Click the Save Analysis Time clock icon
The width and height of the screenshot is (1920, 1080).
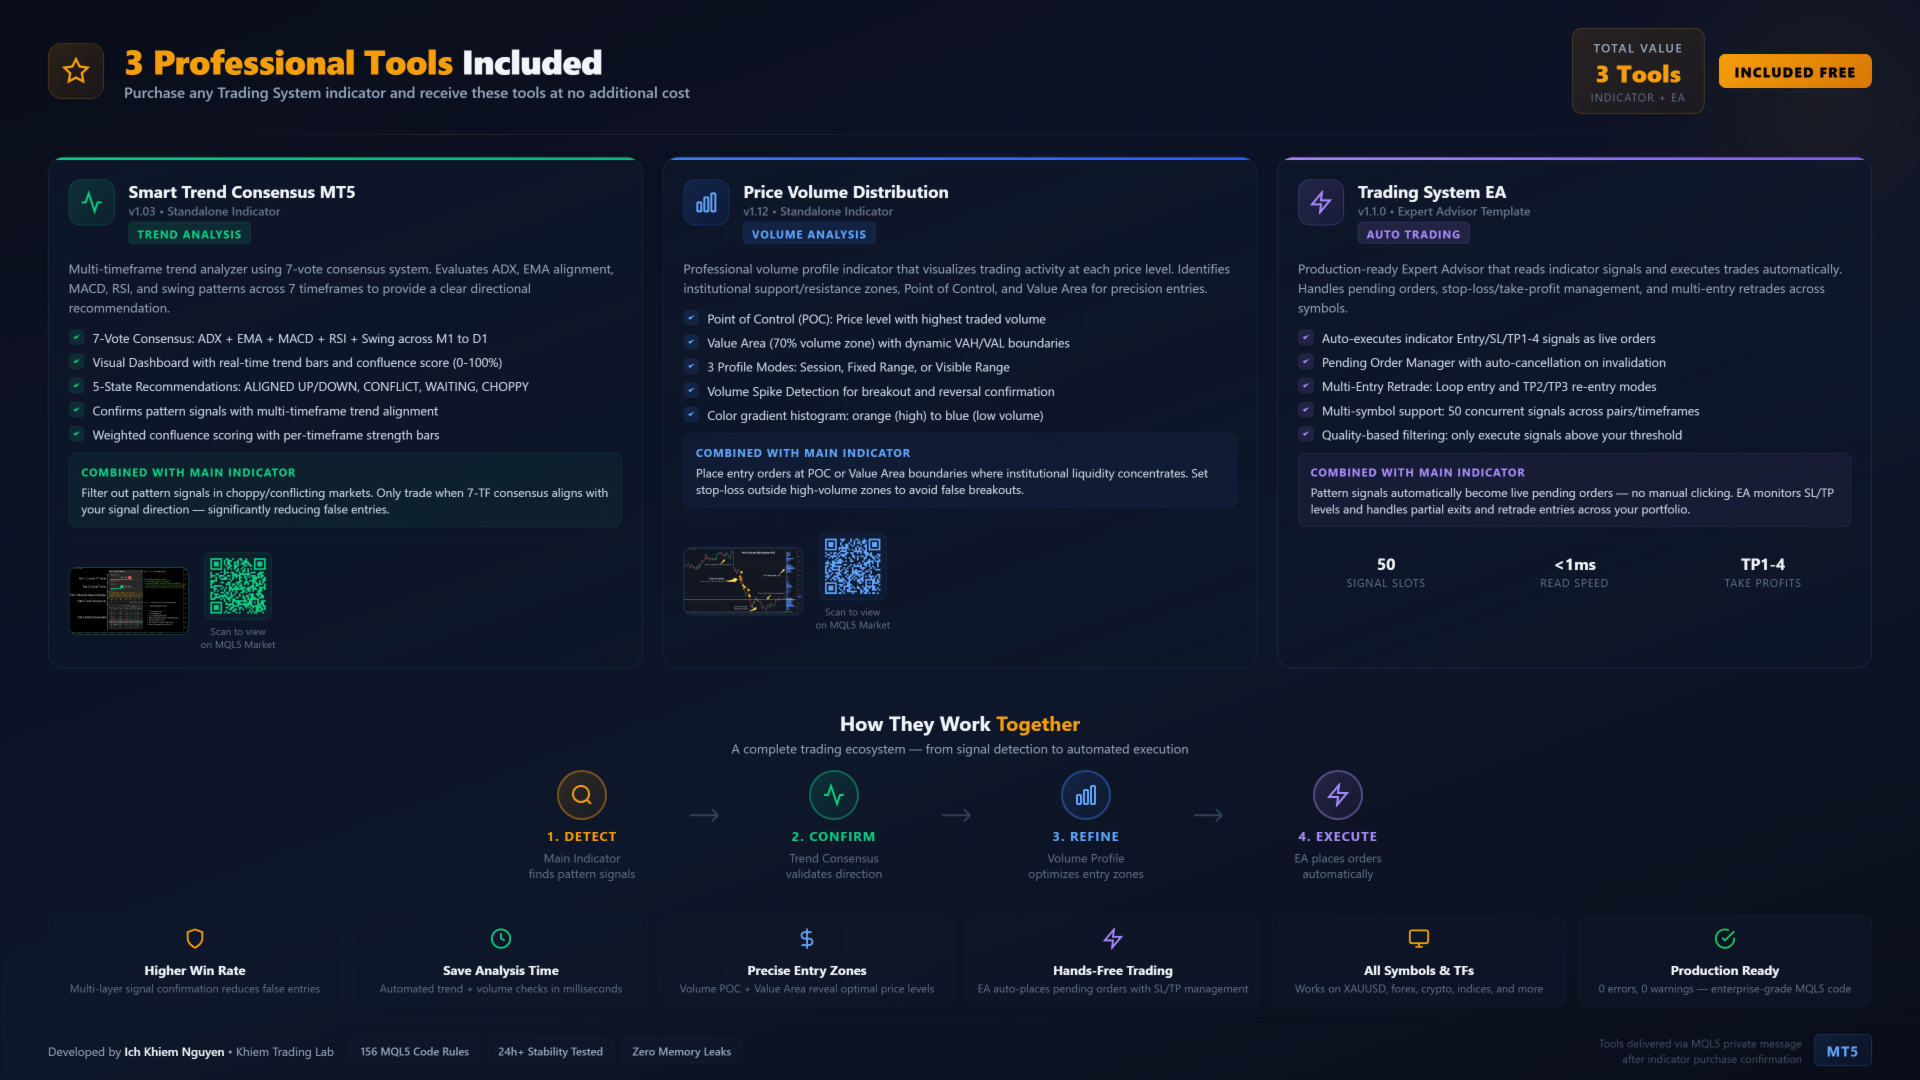[501, 938]
